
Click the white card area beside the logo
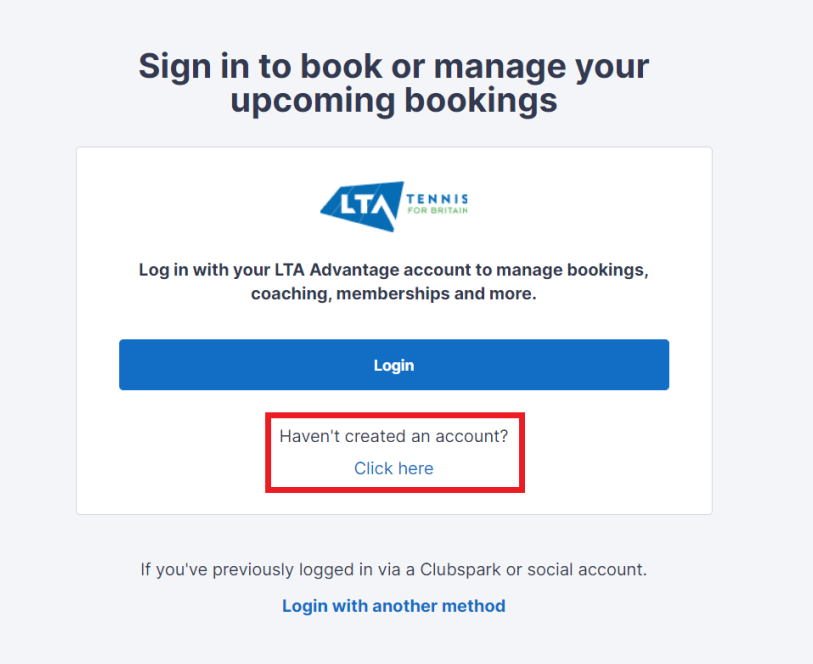570,207
